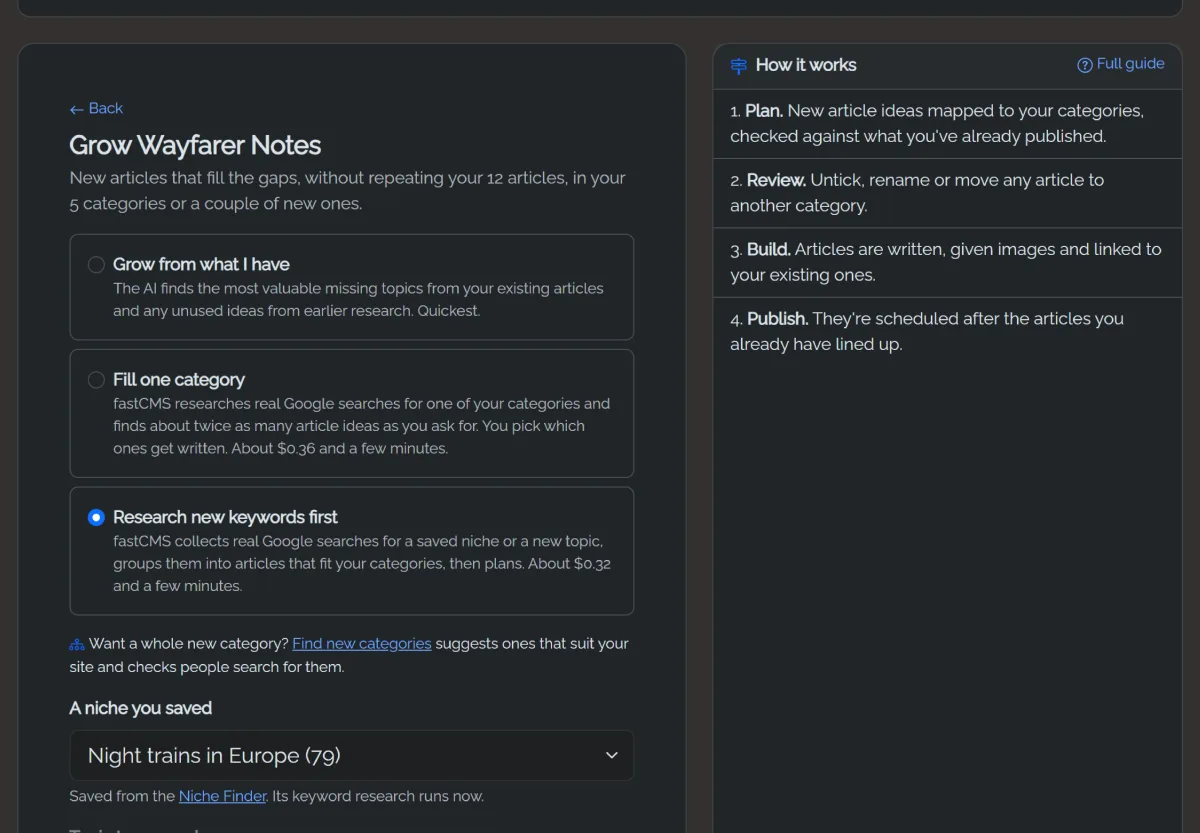Click the 'A niche you saved' label
This screenshot has height=833, width=1200.
click(140, 708)
